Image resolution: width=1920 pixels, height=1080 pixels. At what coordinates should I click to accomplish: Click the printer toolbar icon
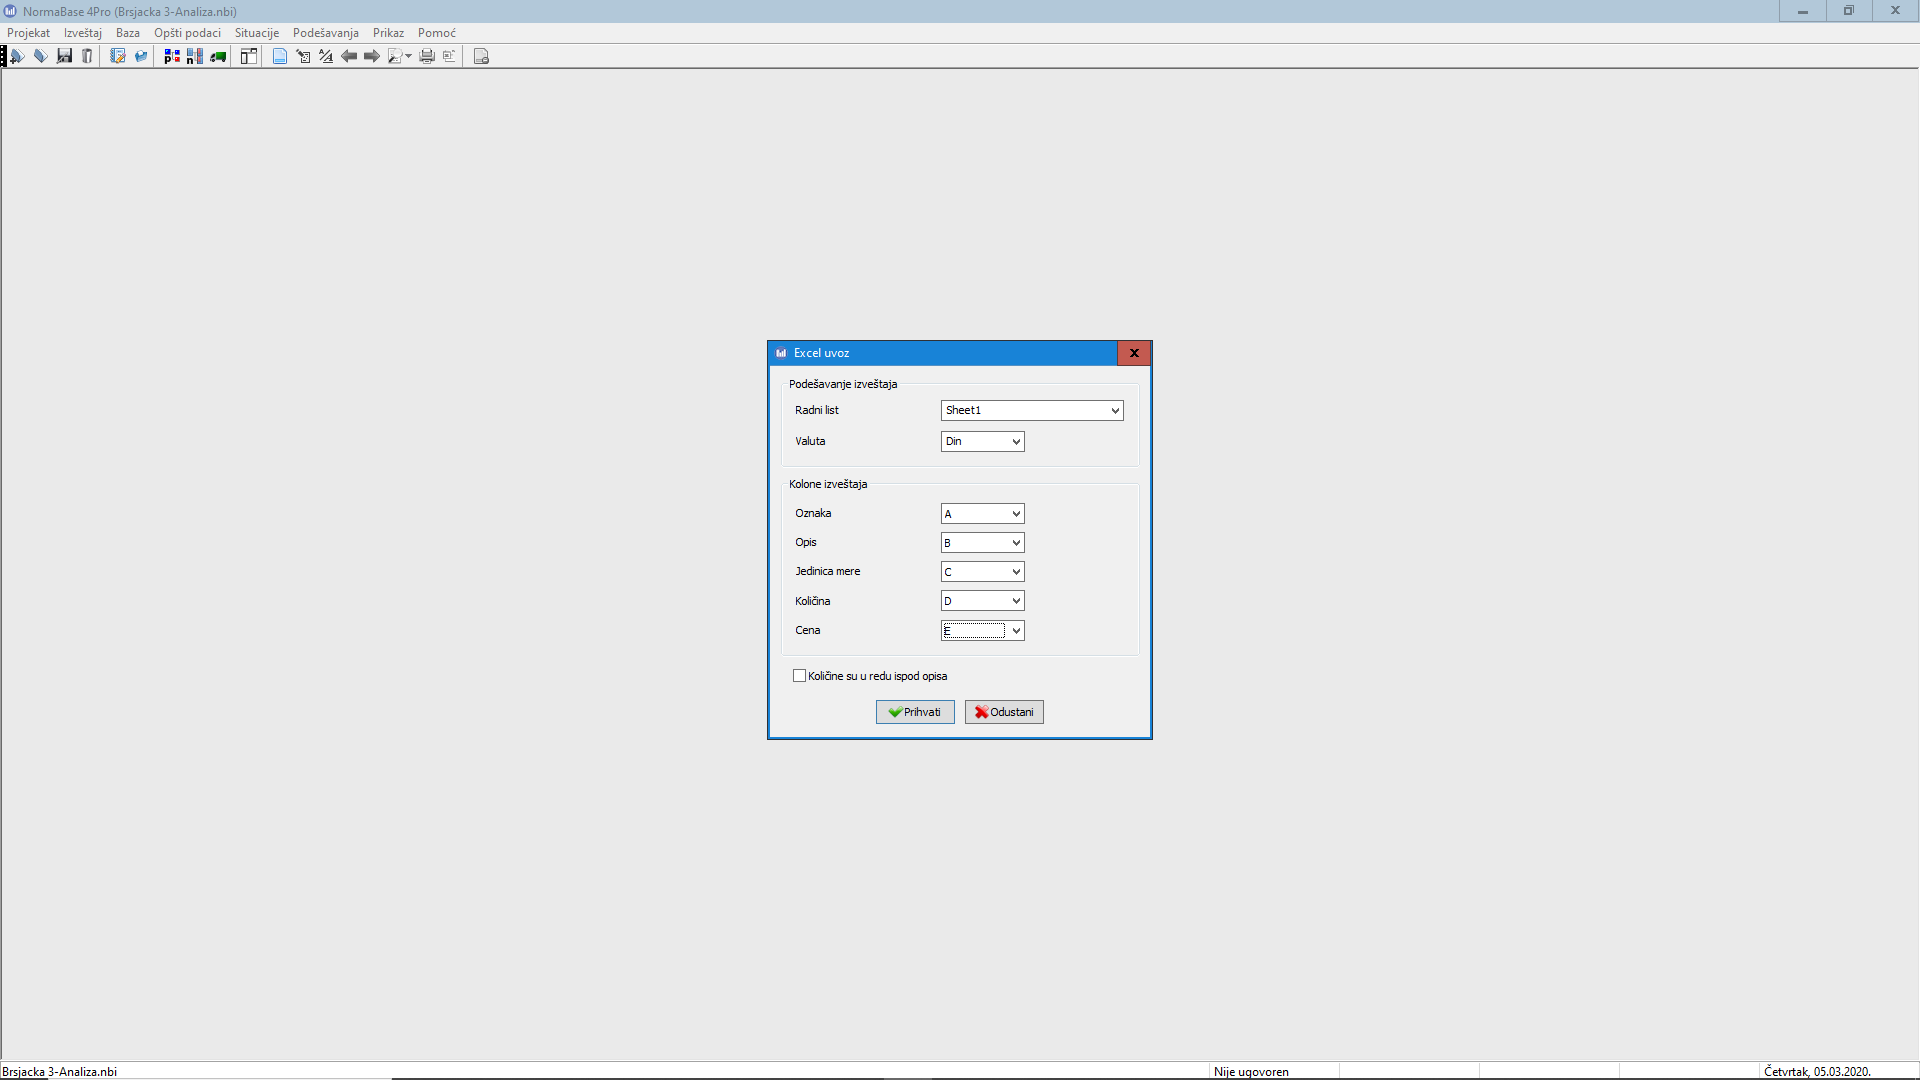[x=427, y=56]
